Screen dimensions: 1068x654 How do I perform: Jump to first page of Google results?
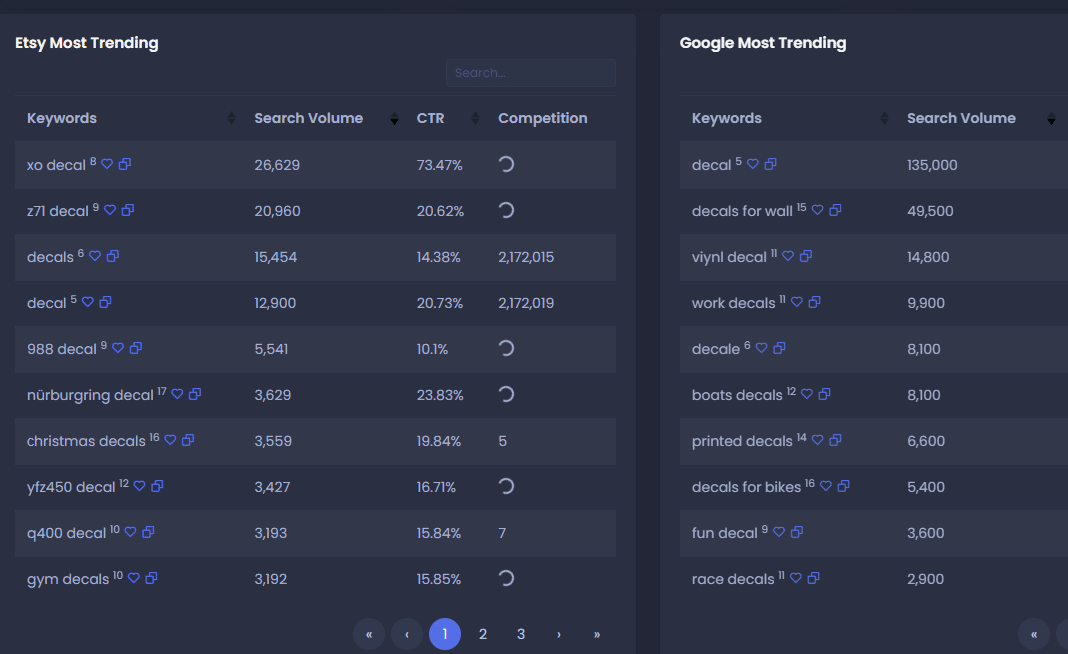tap(1034, 634)
